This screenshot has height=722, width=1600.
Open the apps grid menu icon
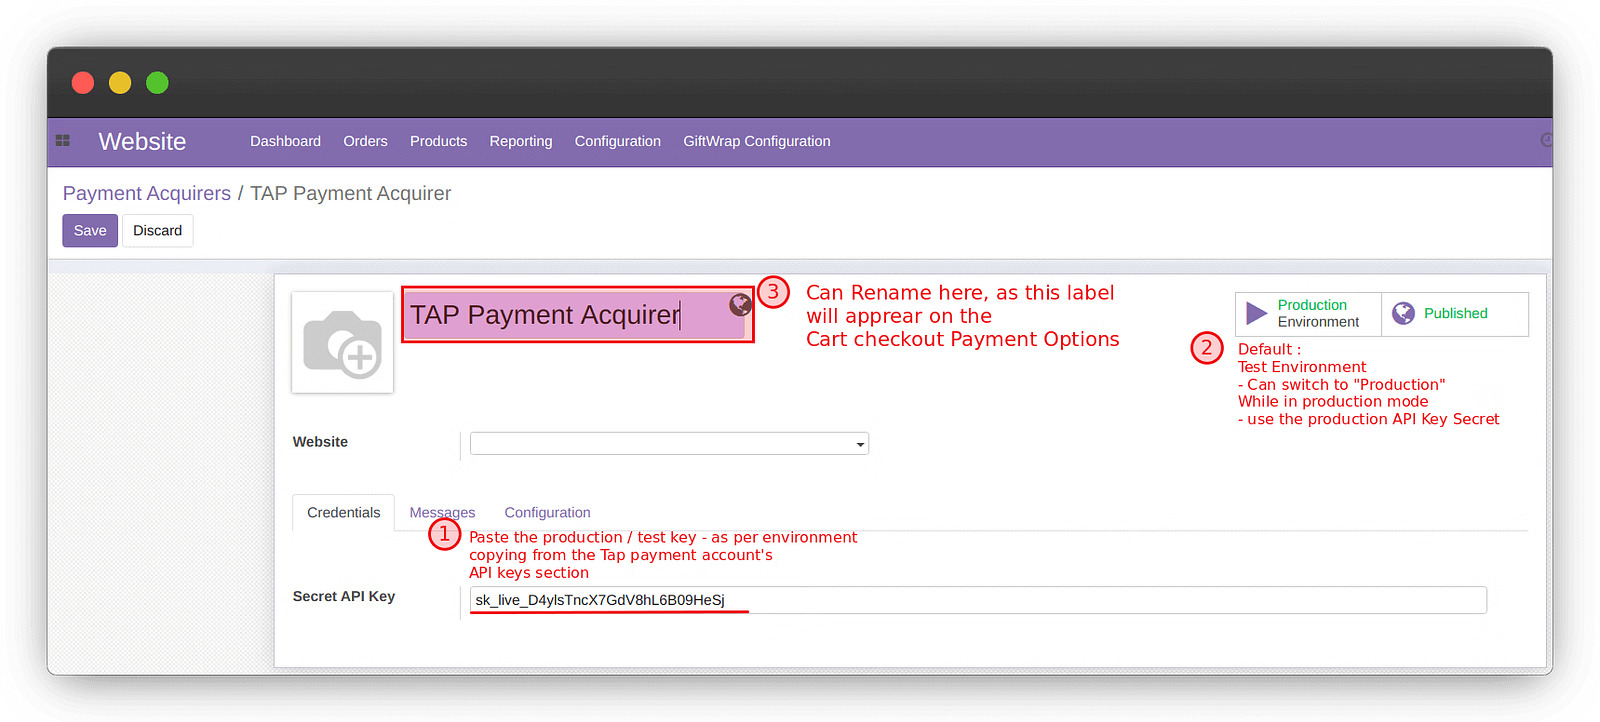click(x=62, y=141)
